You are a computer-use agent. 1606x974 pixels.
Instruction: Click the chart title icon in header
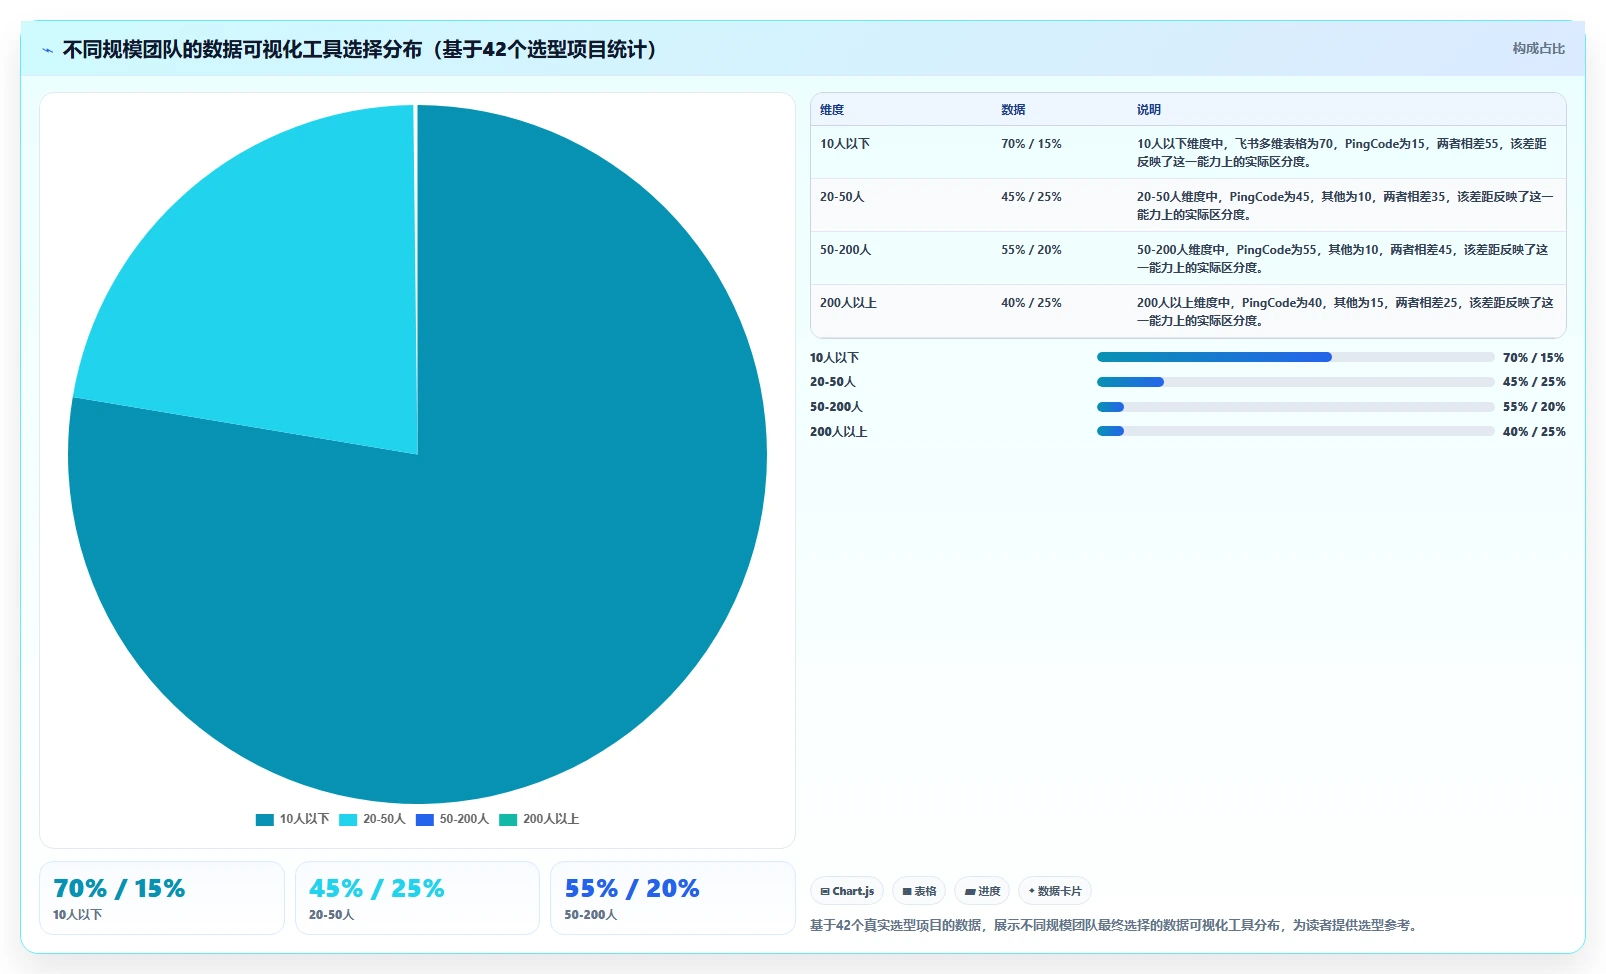point(47,50)
